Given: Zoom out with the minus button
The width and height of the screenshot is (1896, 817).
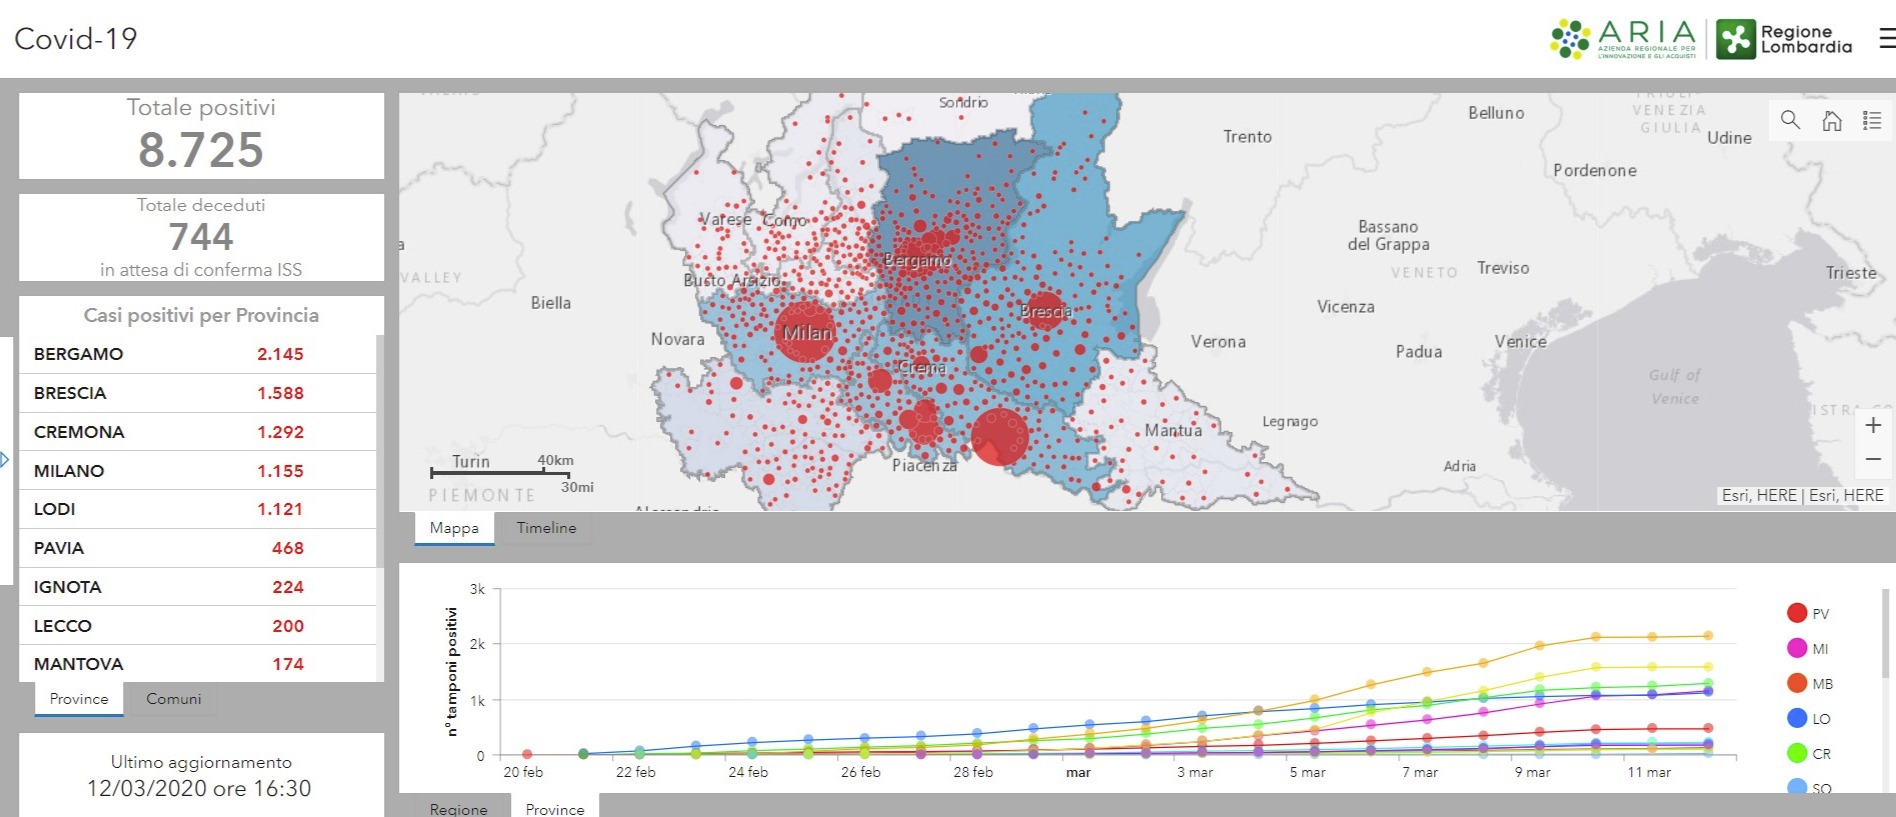Looking at the screenshot, I should pos(1873,459).
